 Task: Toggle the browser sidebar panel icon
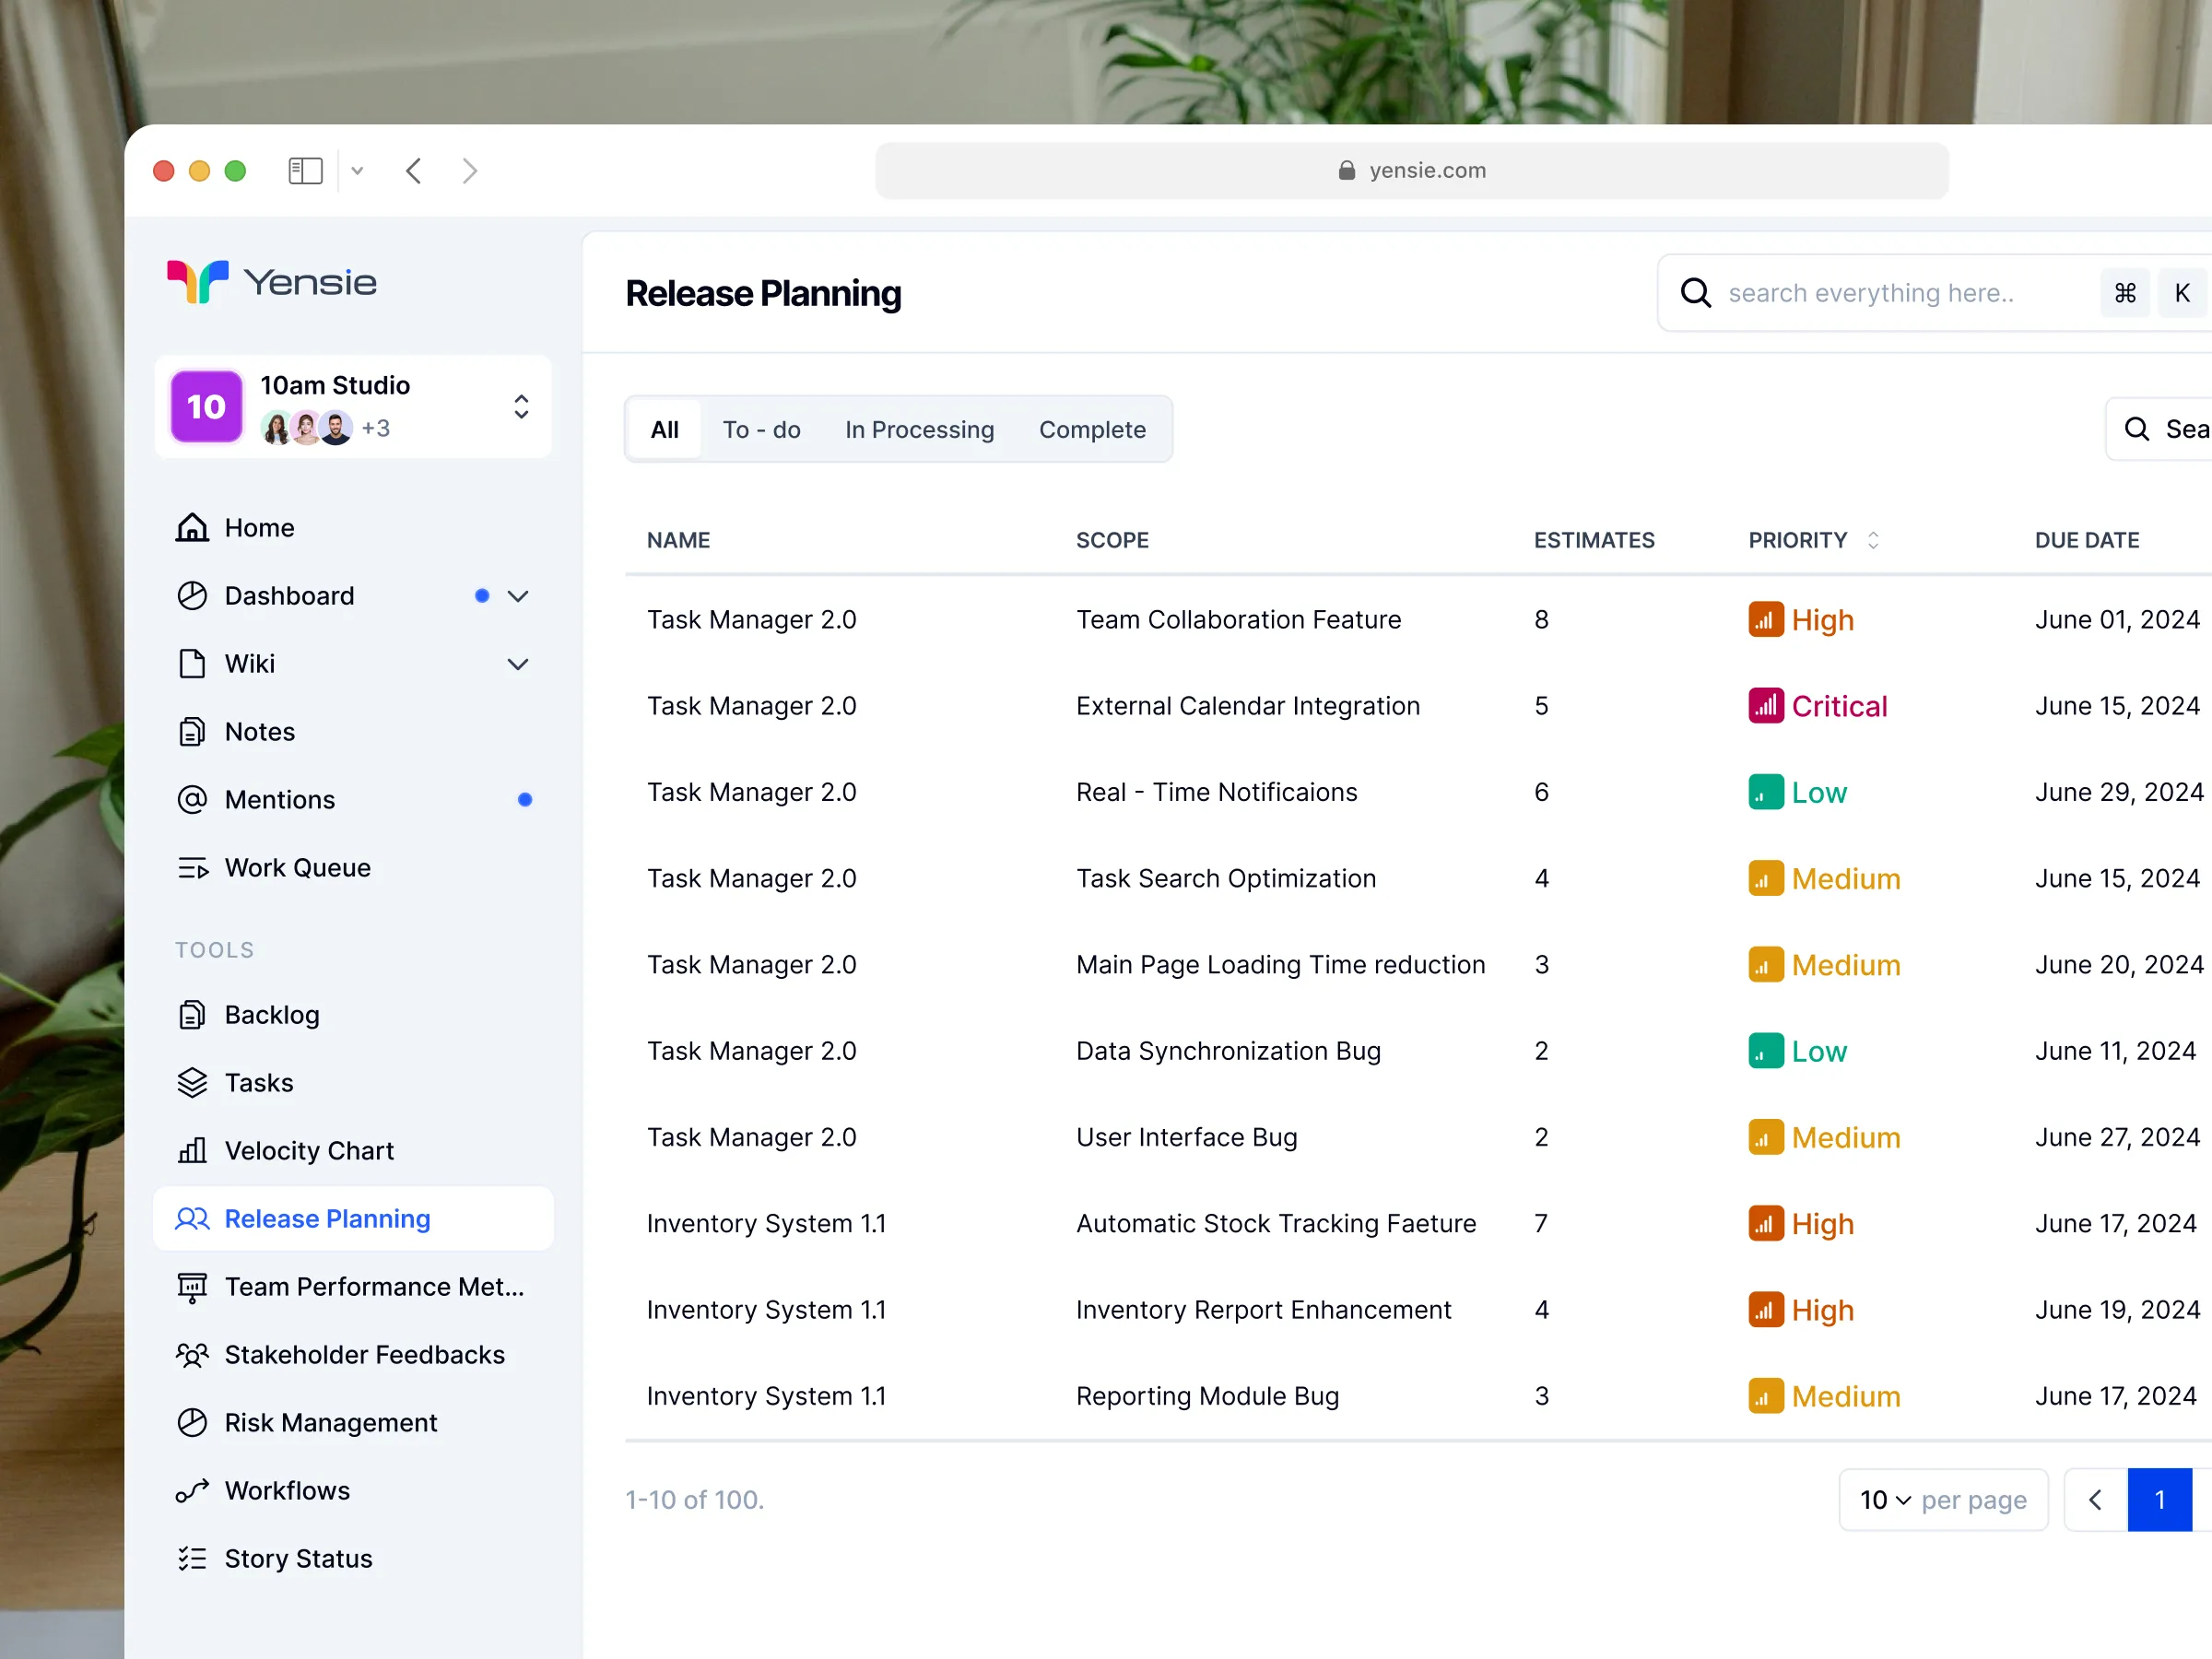305,171
